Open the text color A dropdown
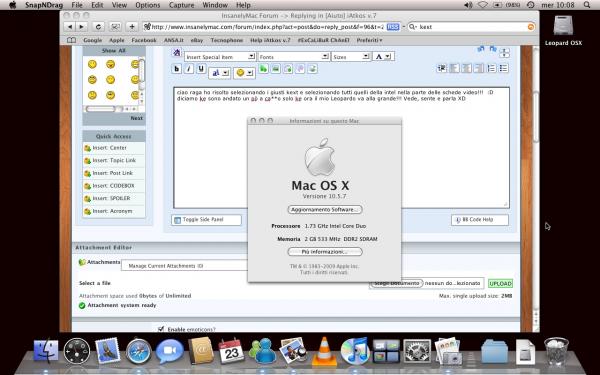This screenshot has width=600, height=375. (383, 57)
